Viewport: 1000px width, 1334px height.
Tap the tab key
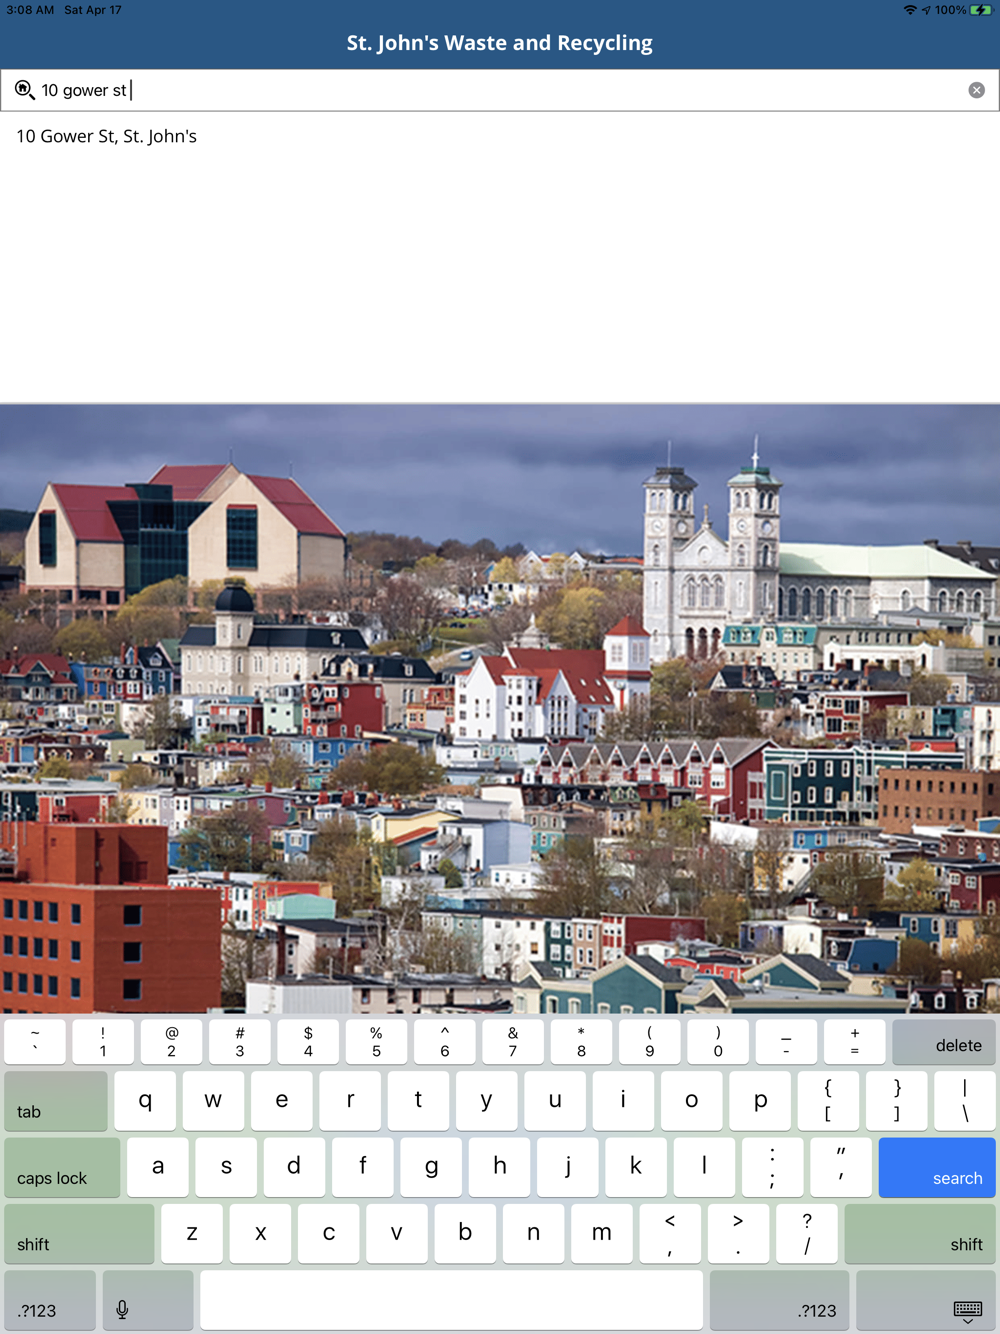(56, 1101)
